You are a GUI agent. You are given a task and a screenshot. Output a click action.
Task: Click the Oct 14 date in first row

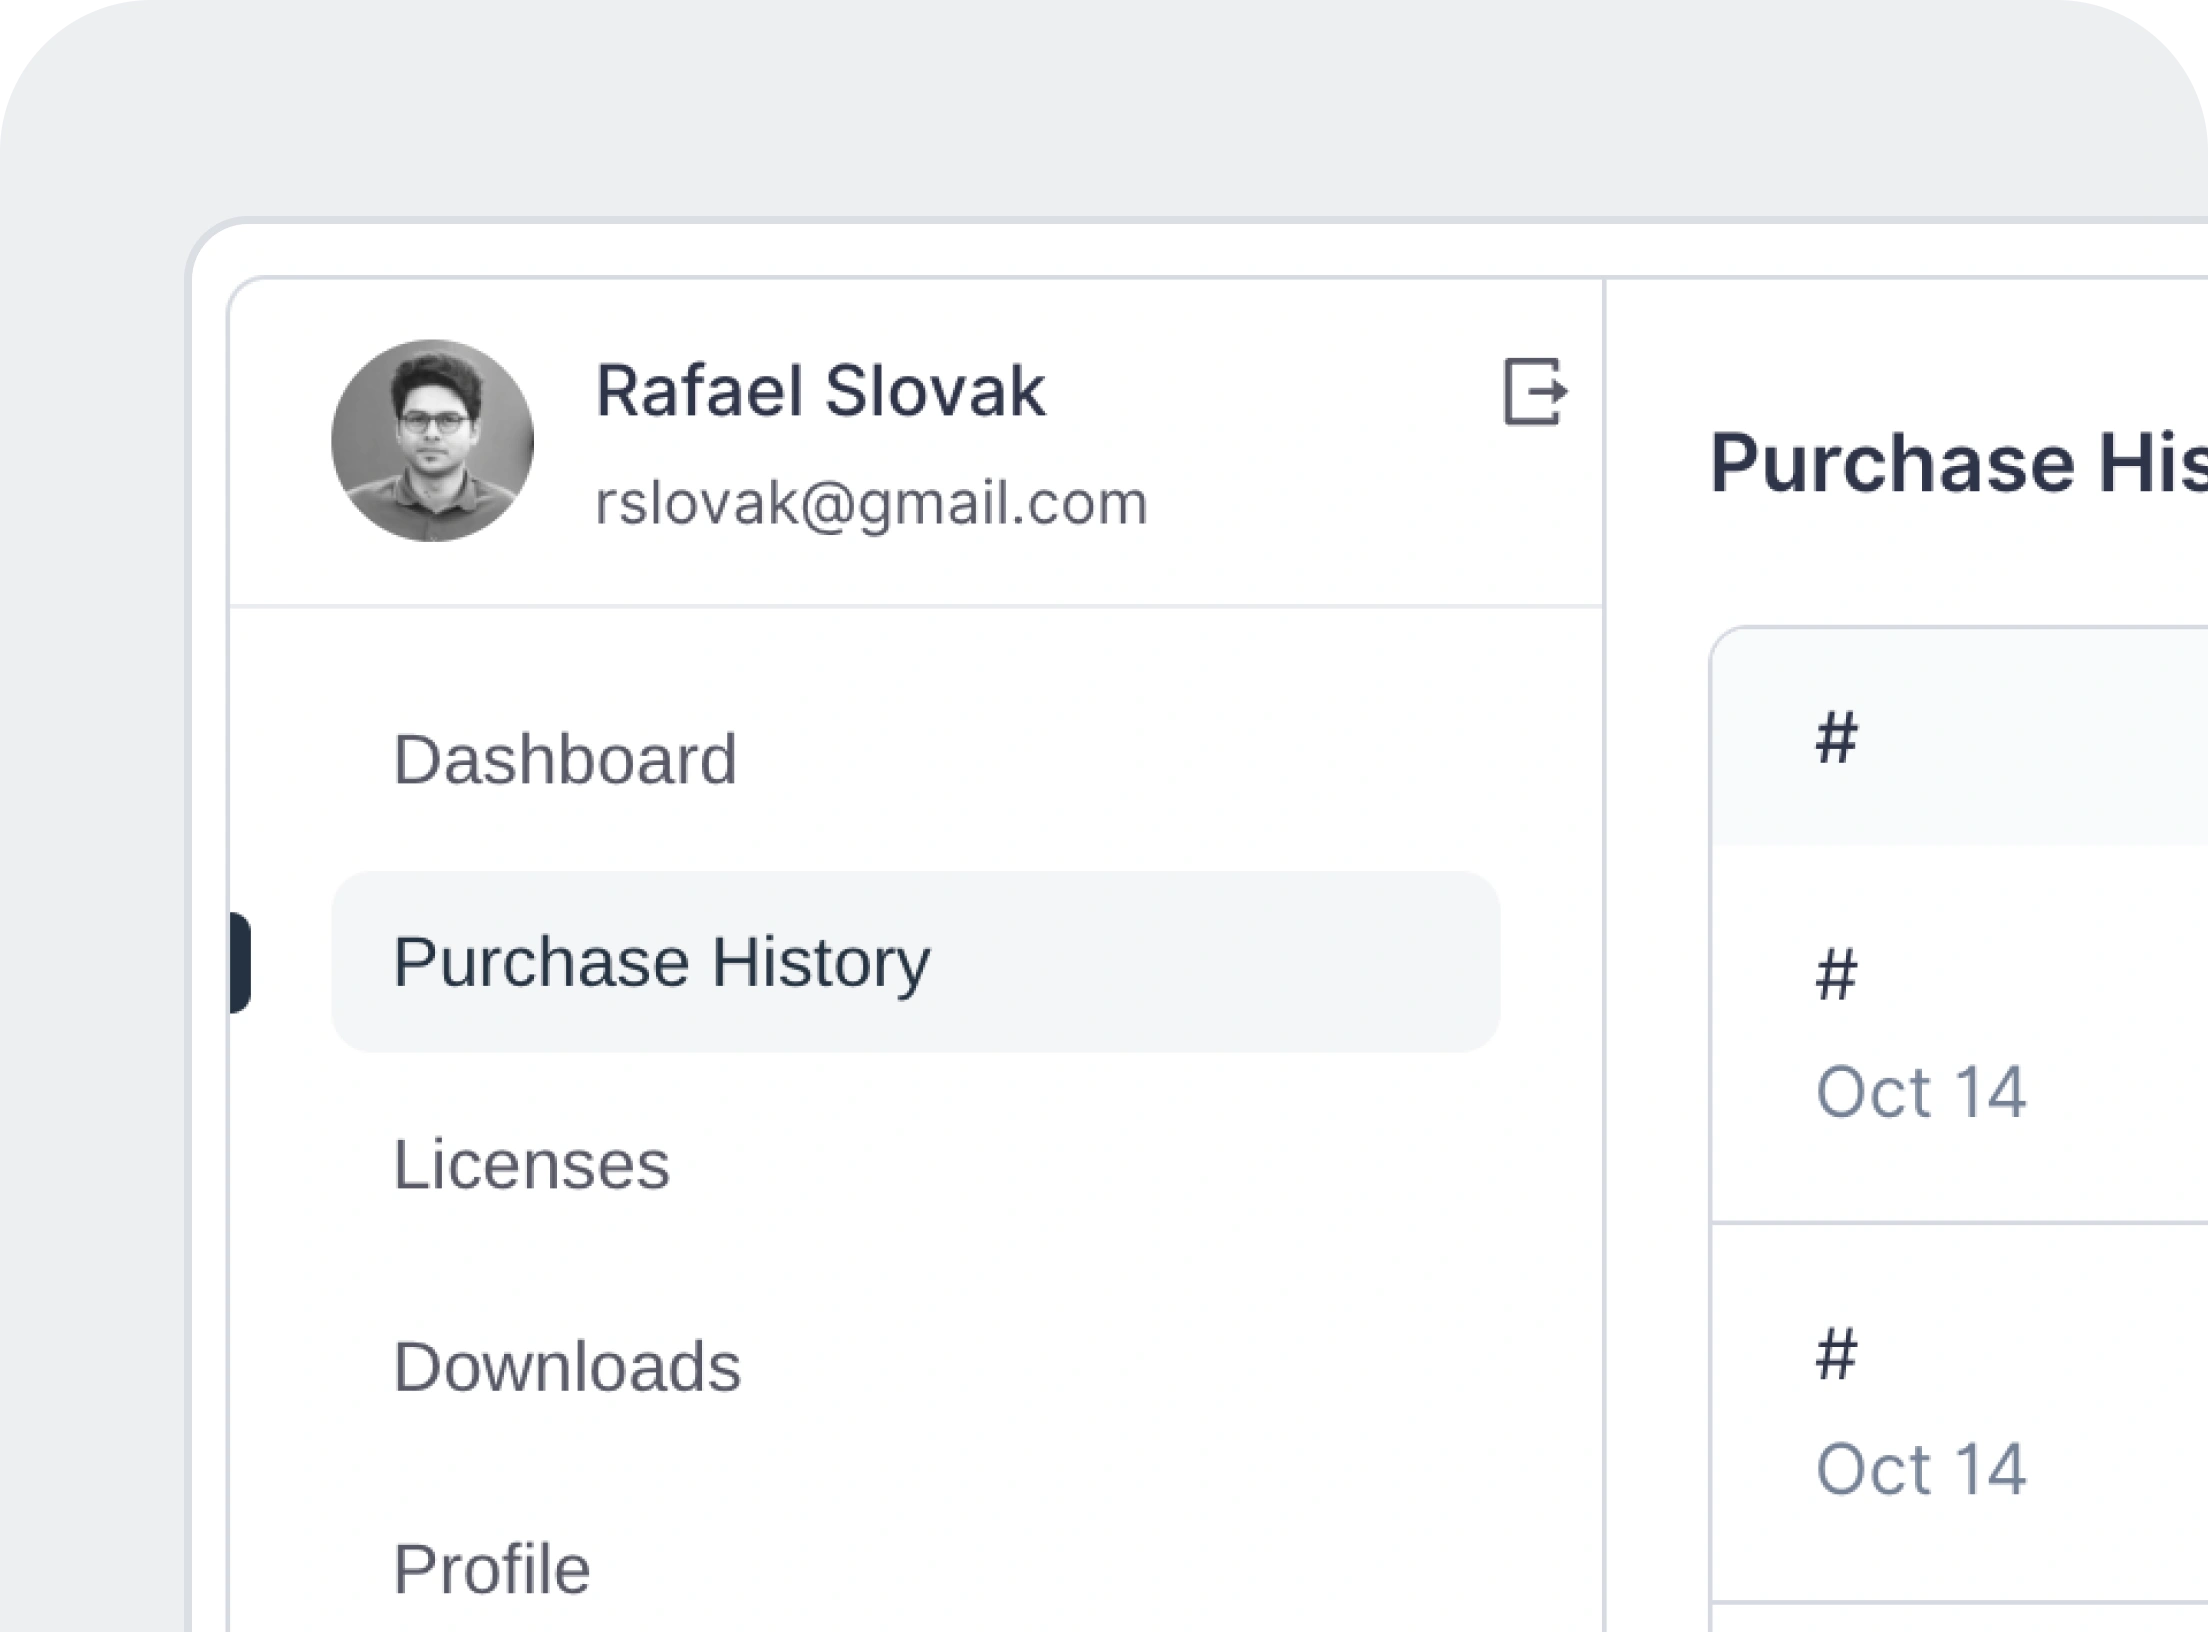pyautogui.click(x=1920, y=1092)
